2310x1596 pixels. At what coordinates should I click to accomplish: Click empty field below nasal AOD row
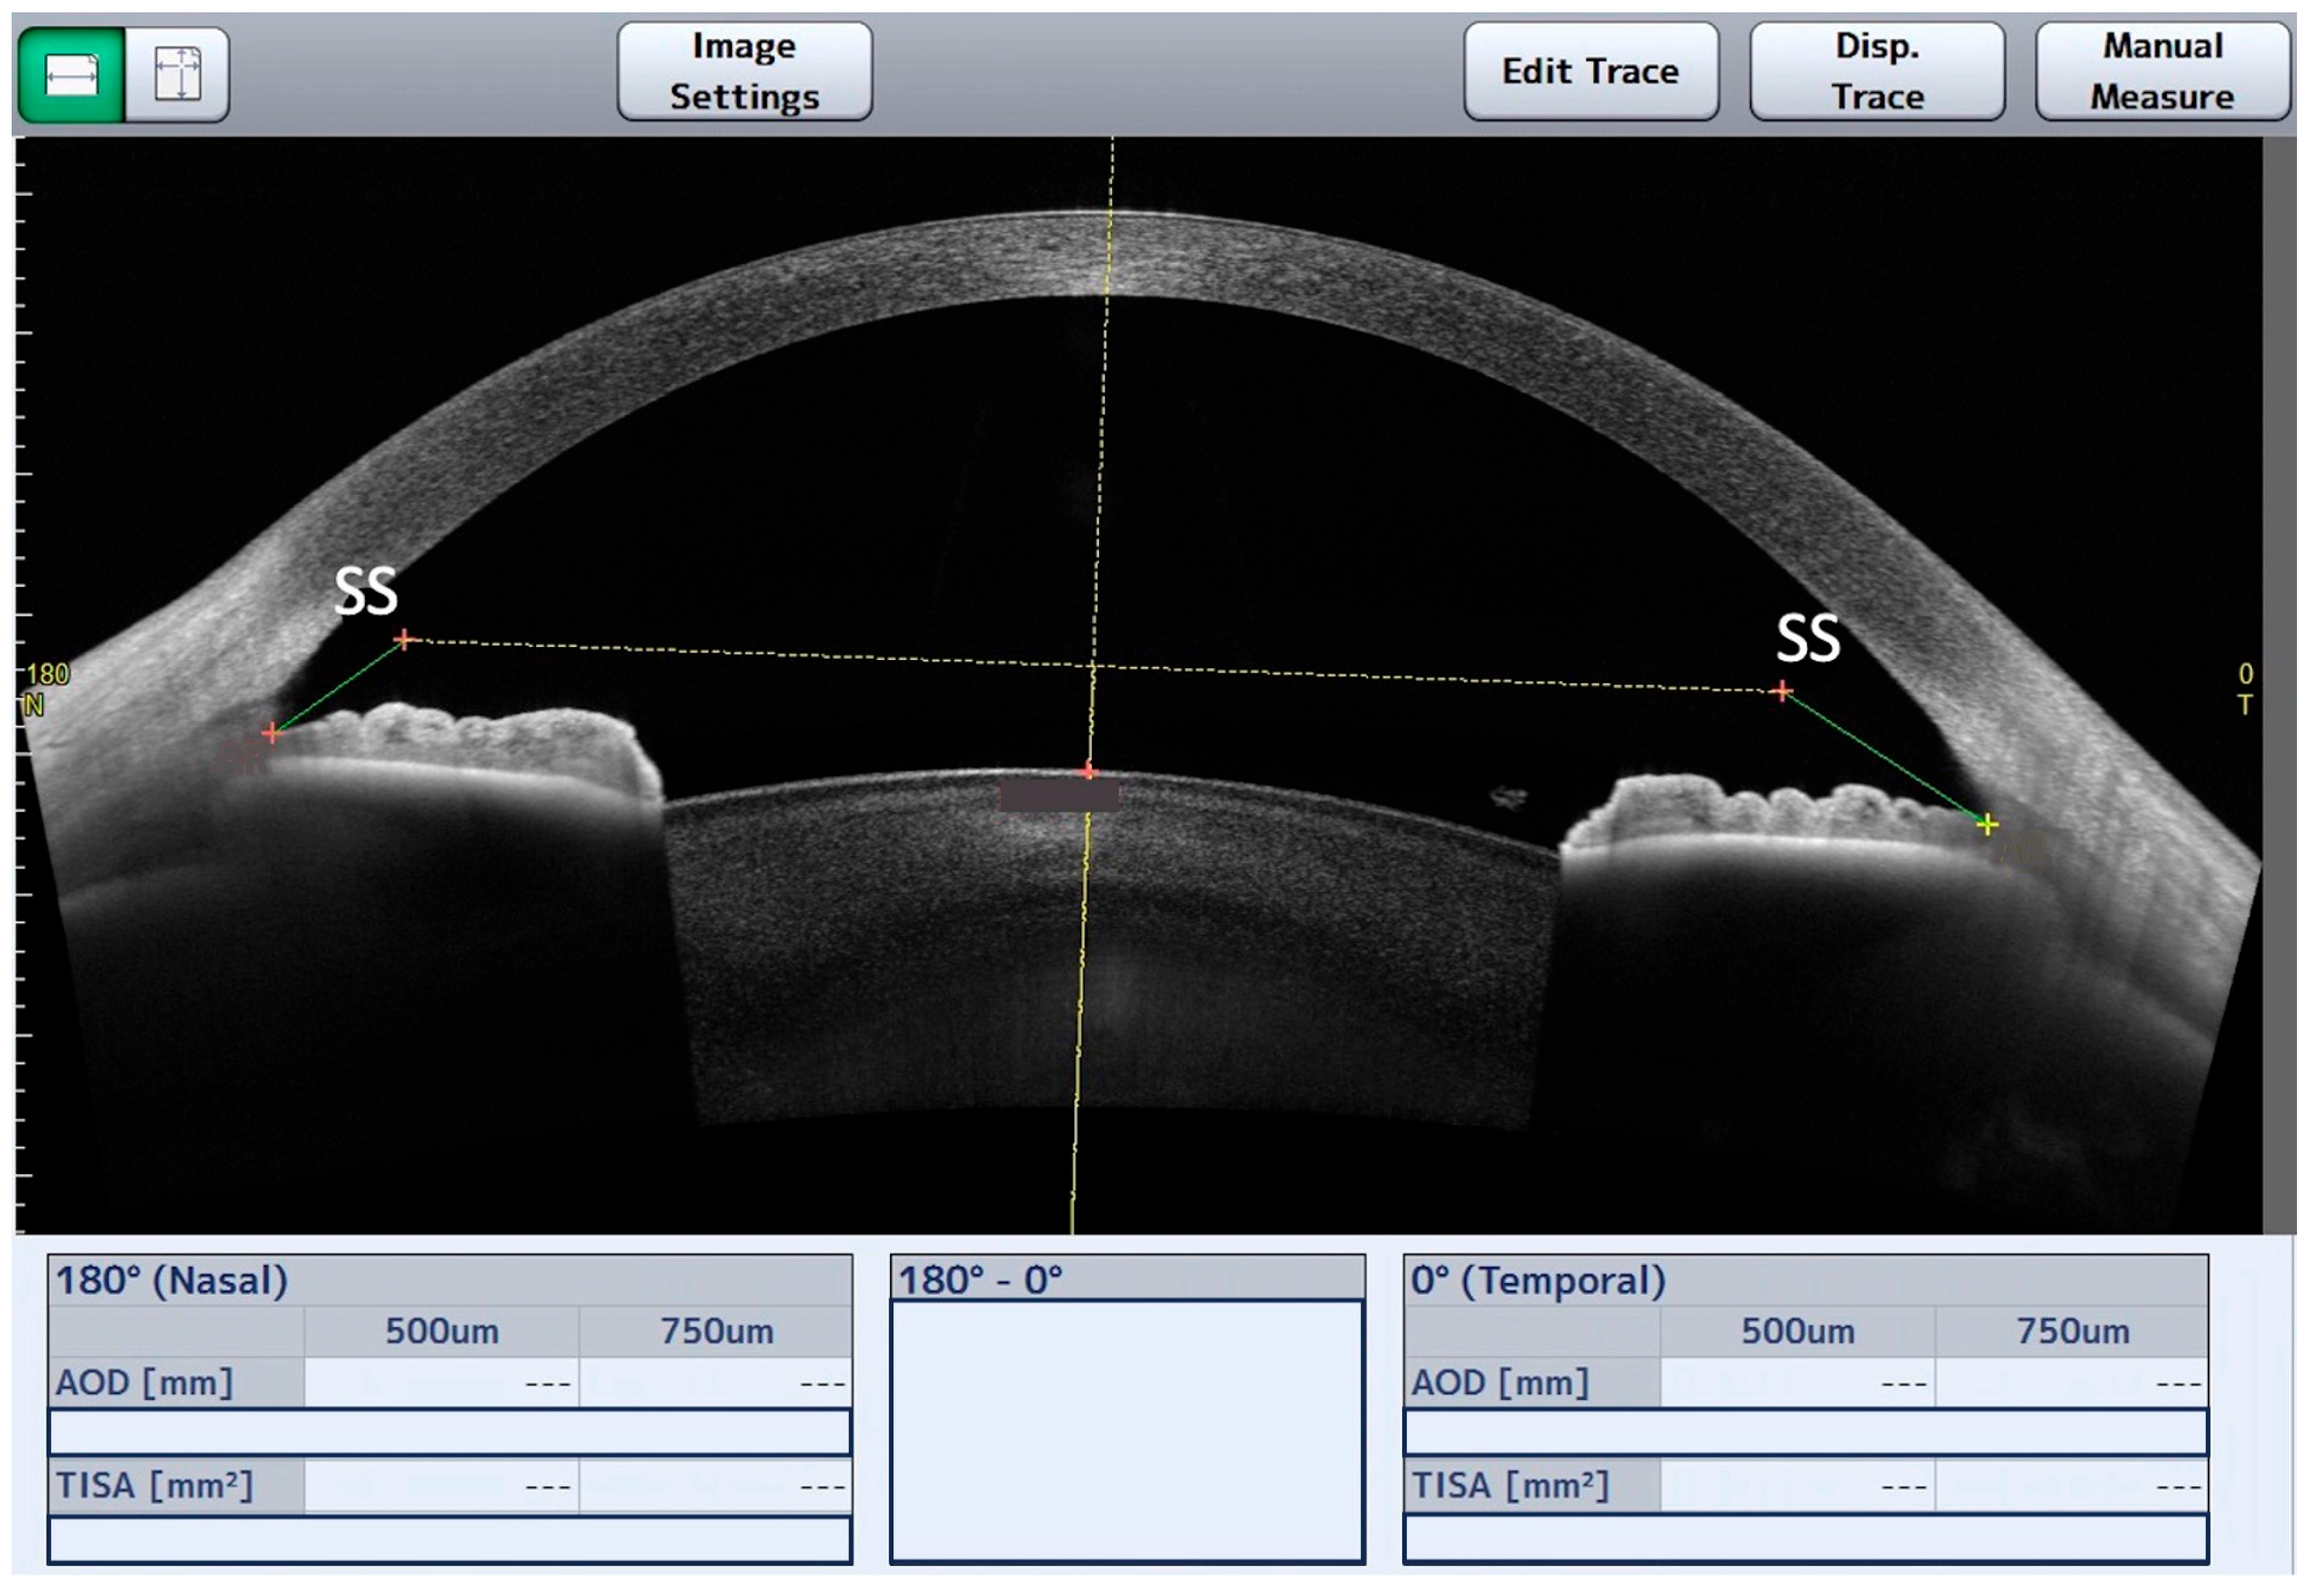tap(450, 1433)
